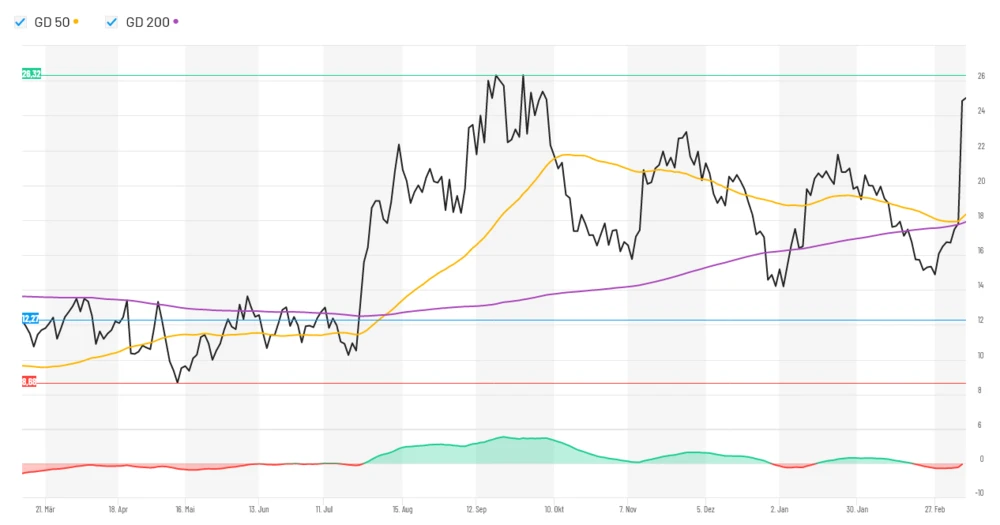Click the GD 50 legend label
Screen dimensions: 1000x525
(52, 22)
